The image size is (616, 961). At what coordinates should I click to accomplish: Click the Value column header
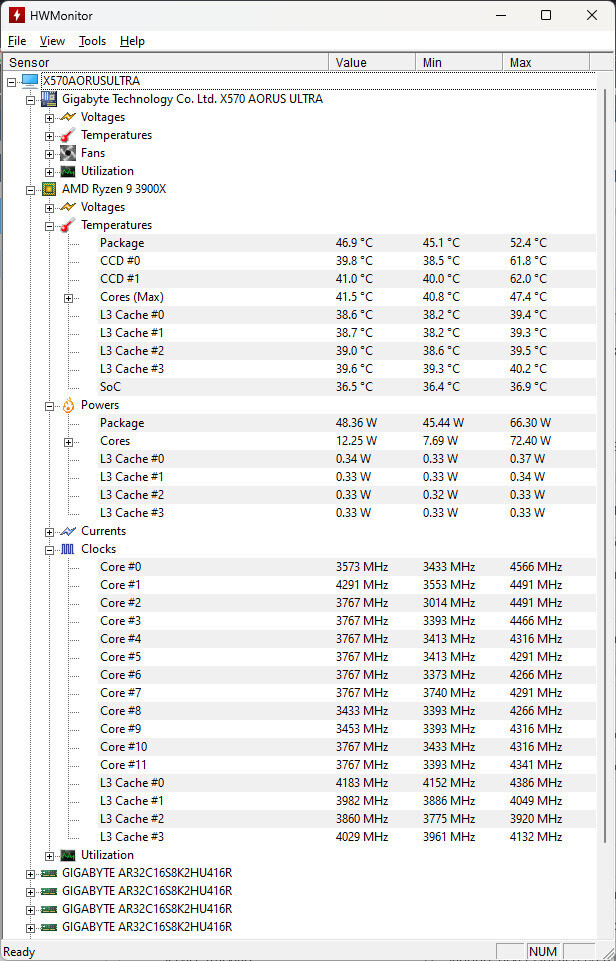tap(372, 63)
